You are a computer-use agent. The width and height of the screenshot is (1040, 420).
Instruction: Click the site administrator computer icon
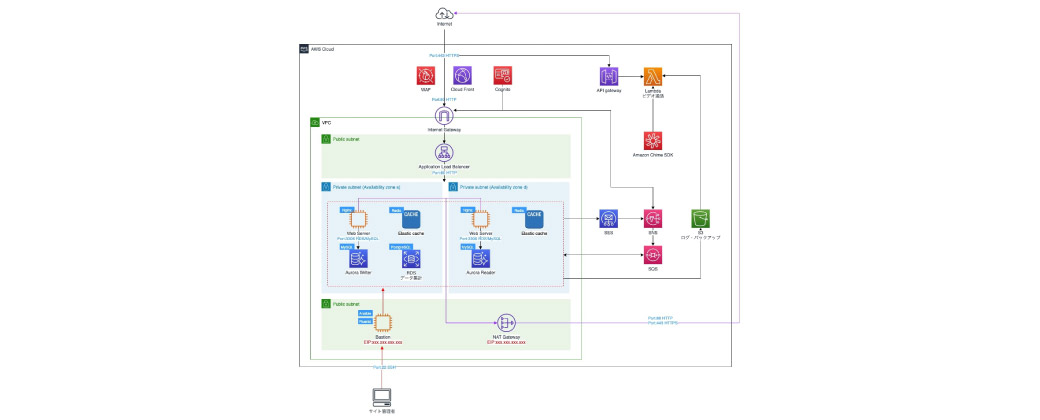pos(382,396)
